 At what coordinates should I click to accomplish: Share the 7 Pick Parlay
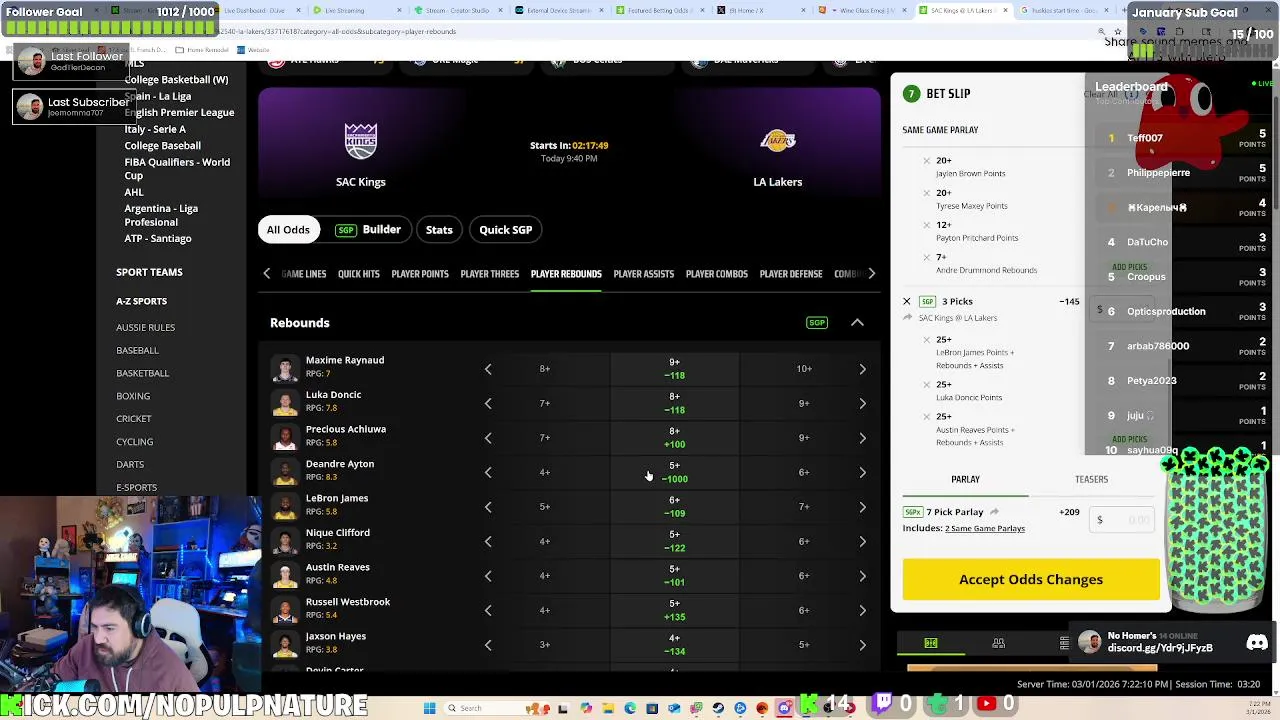pyautogui.click(x=994, y=512)
